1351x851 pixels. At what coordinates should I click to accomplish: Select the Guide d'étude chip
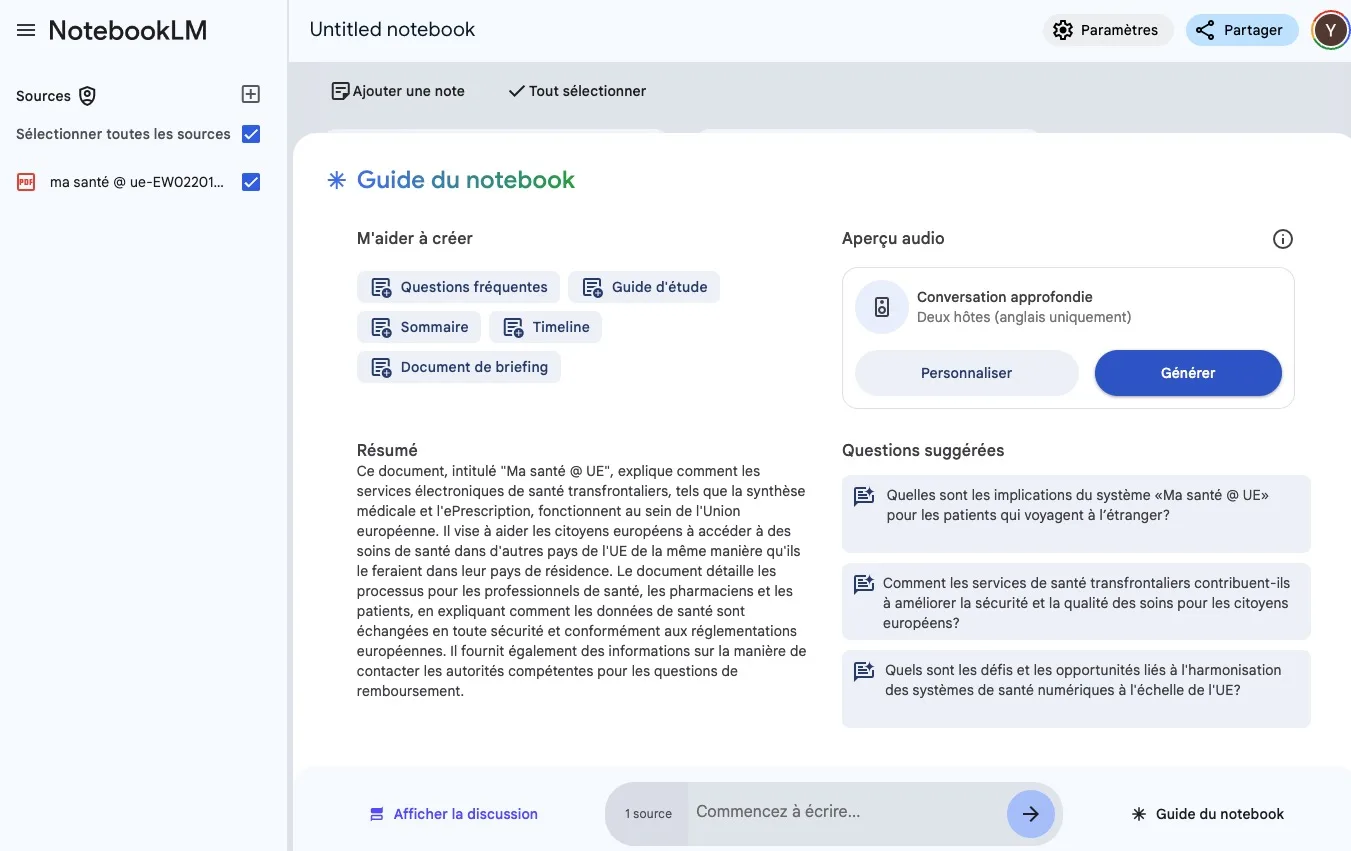[644, 287]
